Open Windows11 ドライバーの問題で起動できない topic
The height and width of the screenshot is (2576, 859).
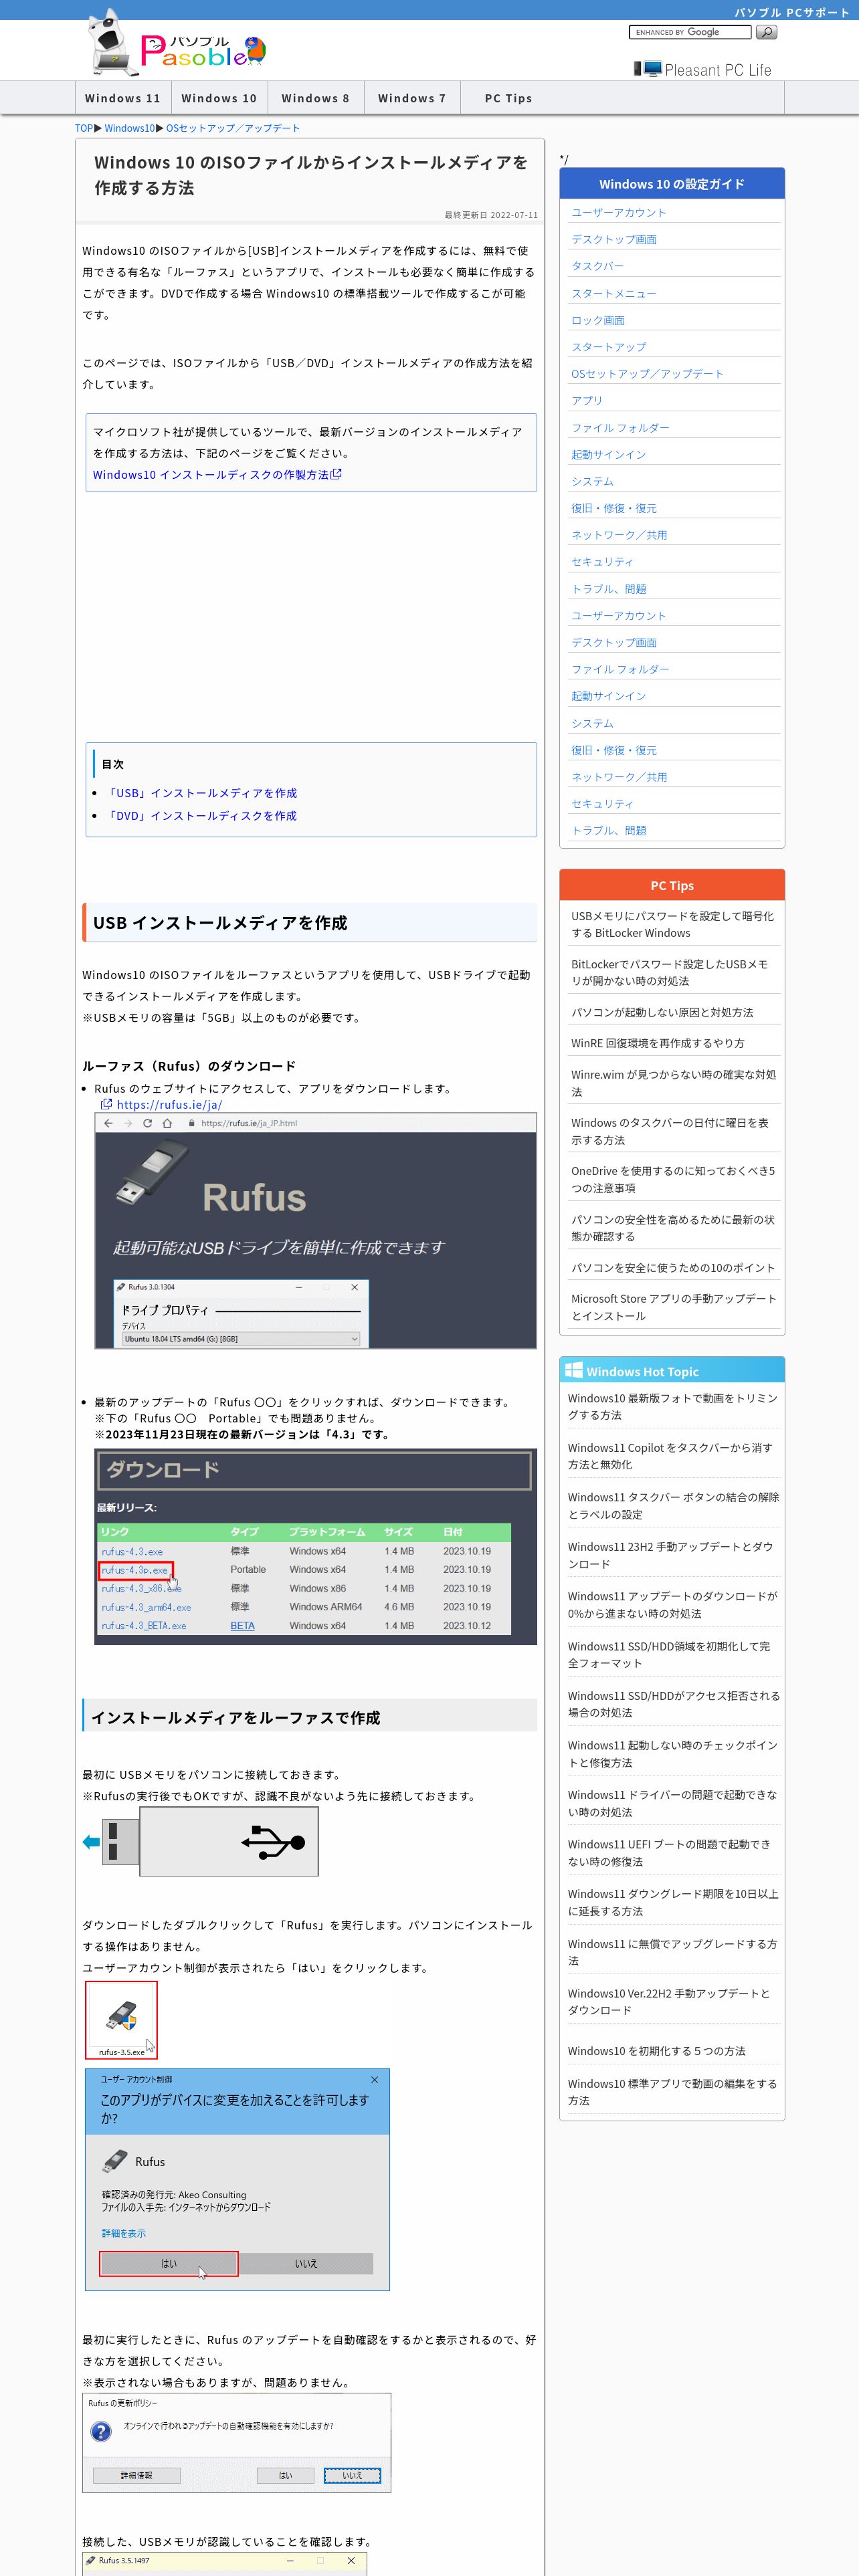[672, 1803]
